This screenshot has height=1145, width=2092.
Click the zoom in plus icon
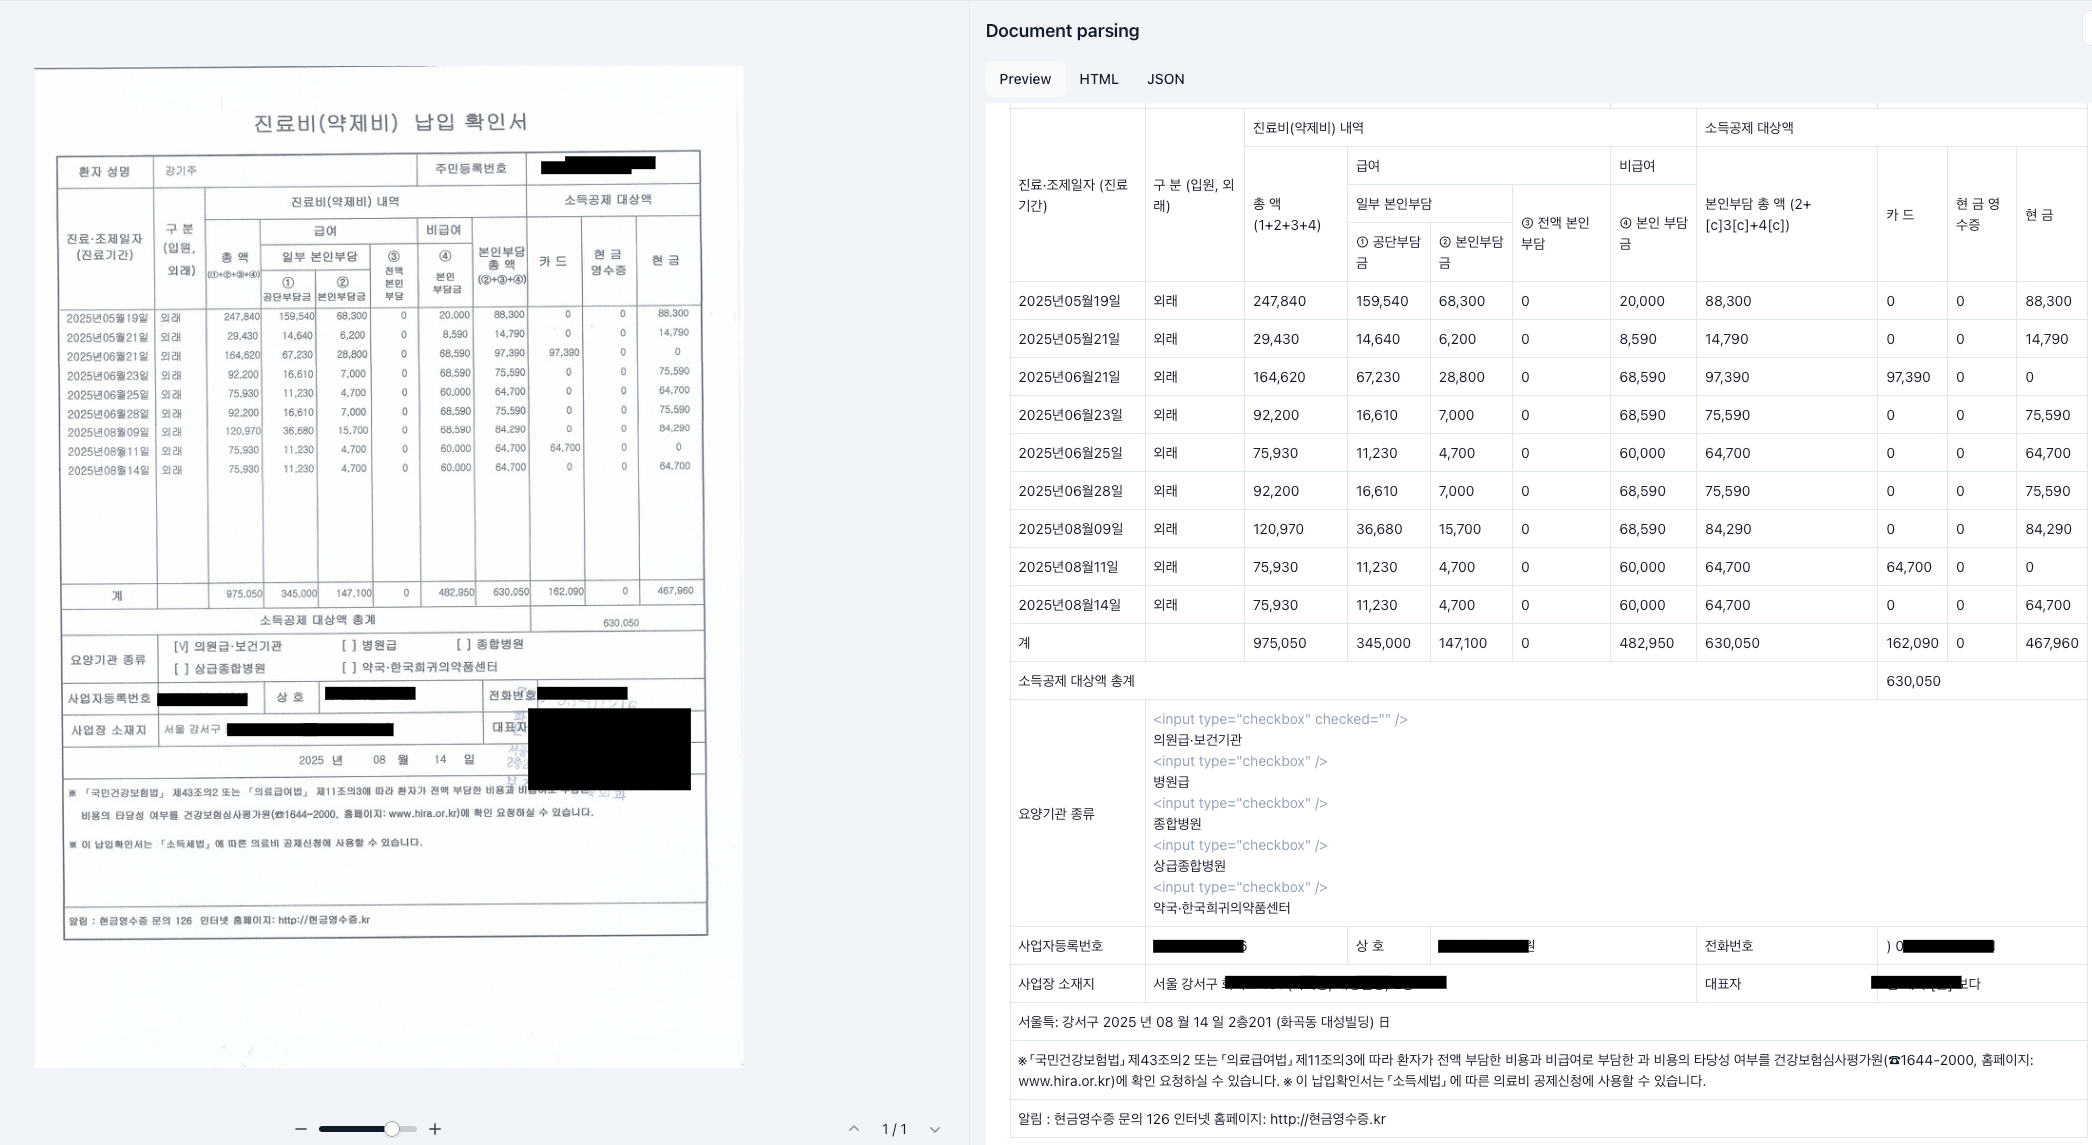pos(435,1129)
